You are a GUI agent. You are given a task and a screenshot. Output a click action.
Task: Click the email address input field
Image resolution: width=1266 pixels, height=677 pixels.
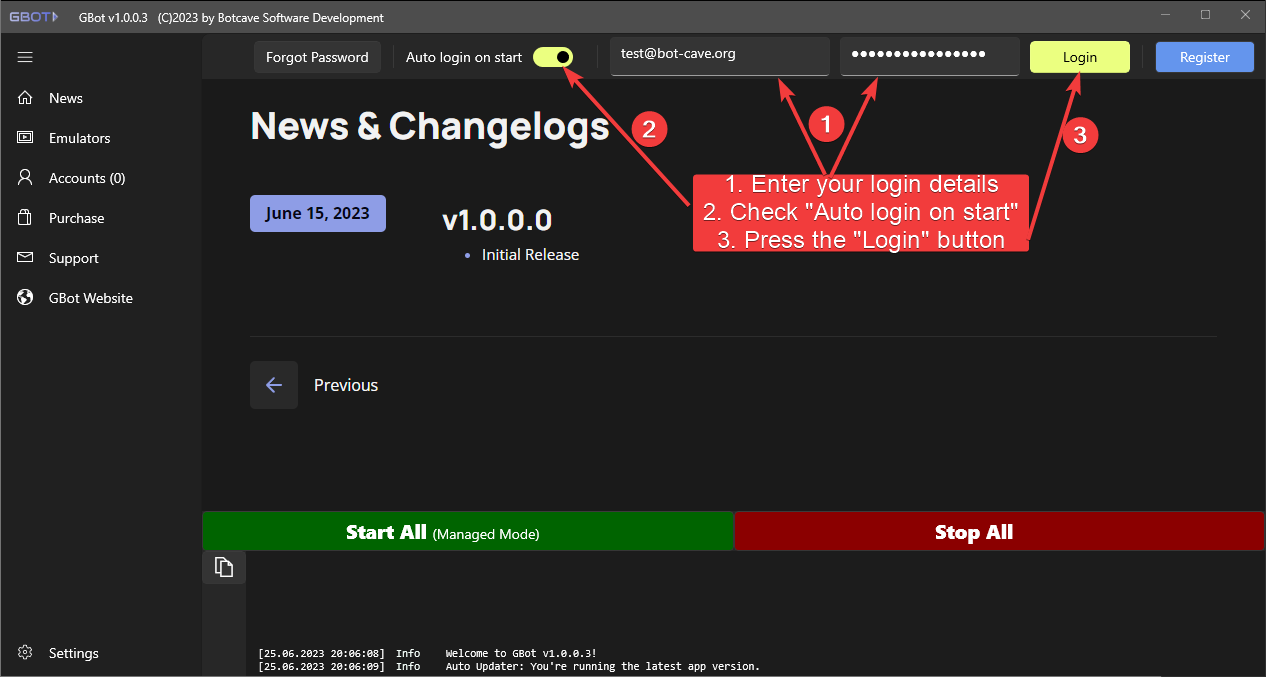[719, 55]
